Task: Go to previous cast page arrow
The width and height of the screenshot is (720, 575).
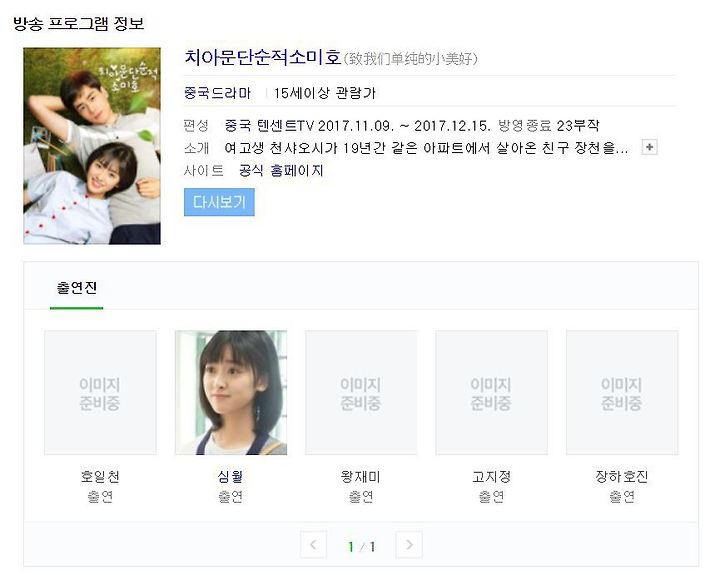Action: pyautogui.click(x=313, y=545)
